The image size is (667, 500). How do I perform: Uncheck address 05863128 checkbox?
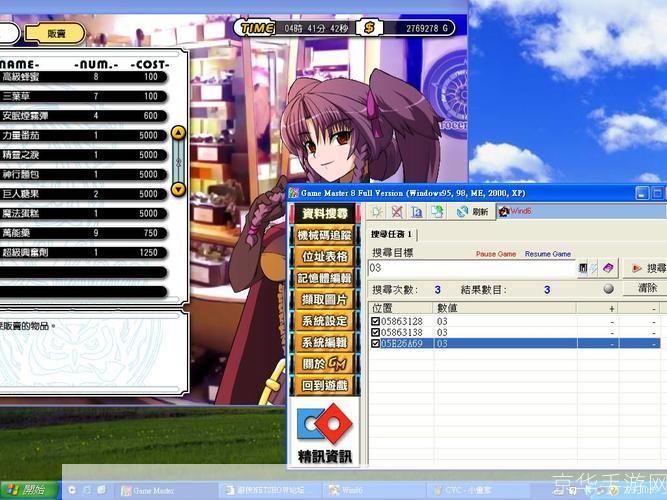375,321
